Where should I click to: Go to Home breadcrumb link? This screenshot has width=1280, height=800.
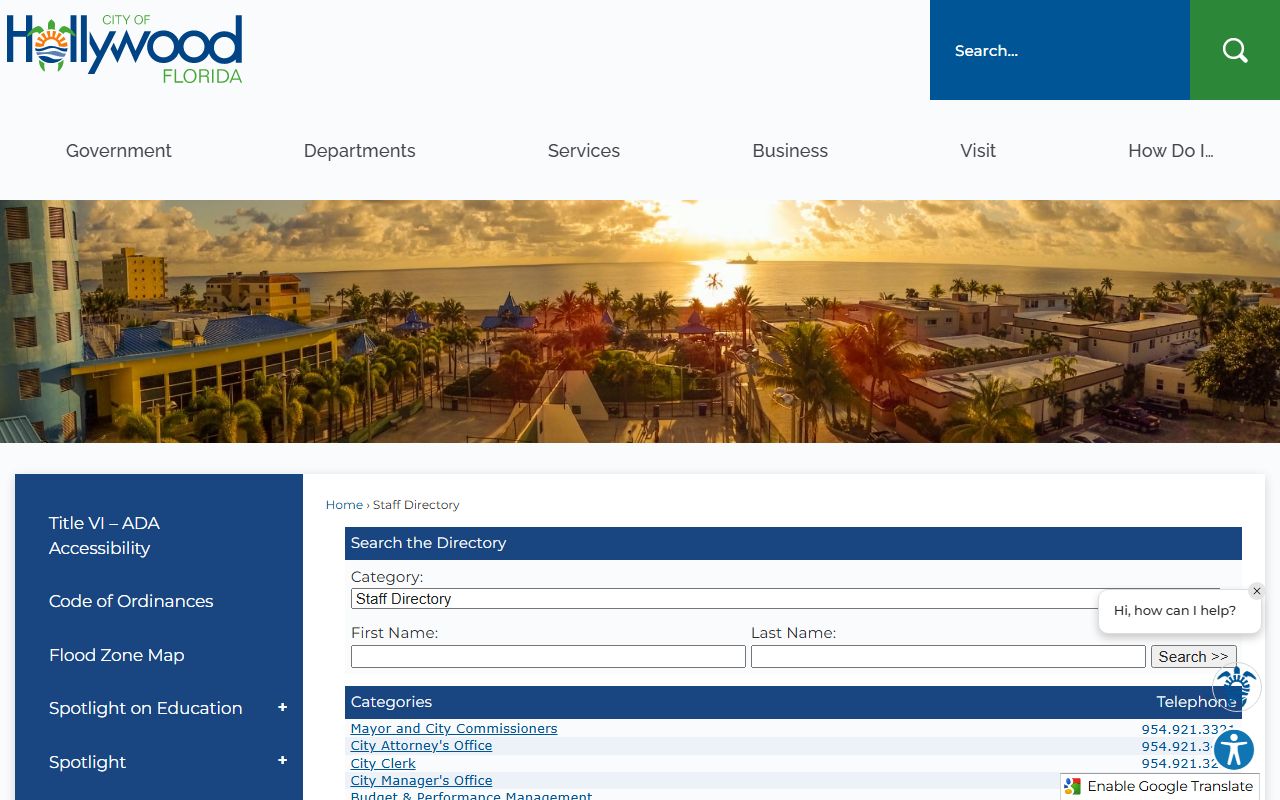(x=344, y=505)
